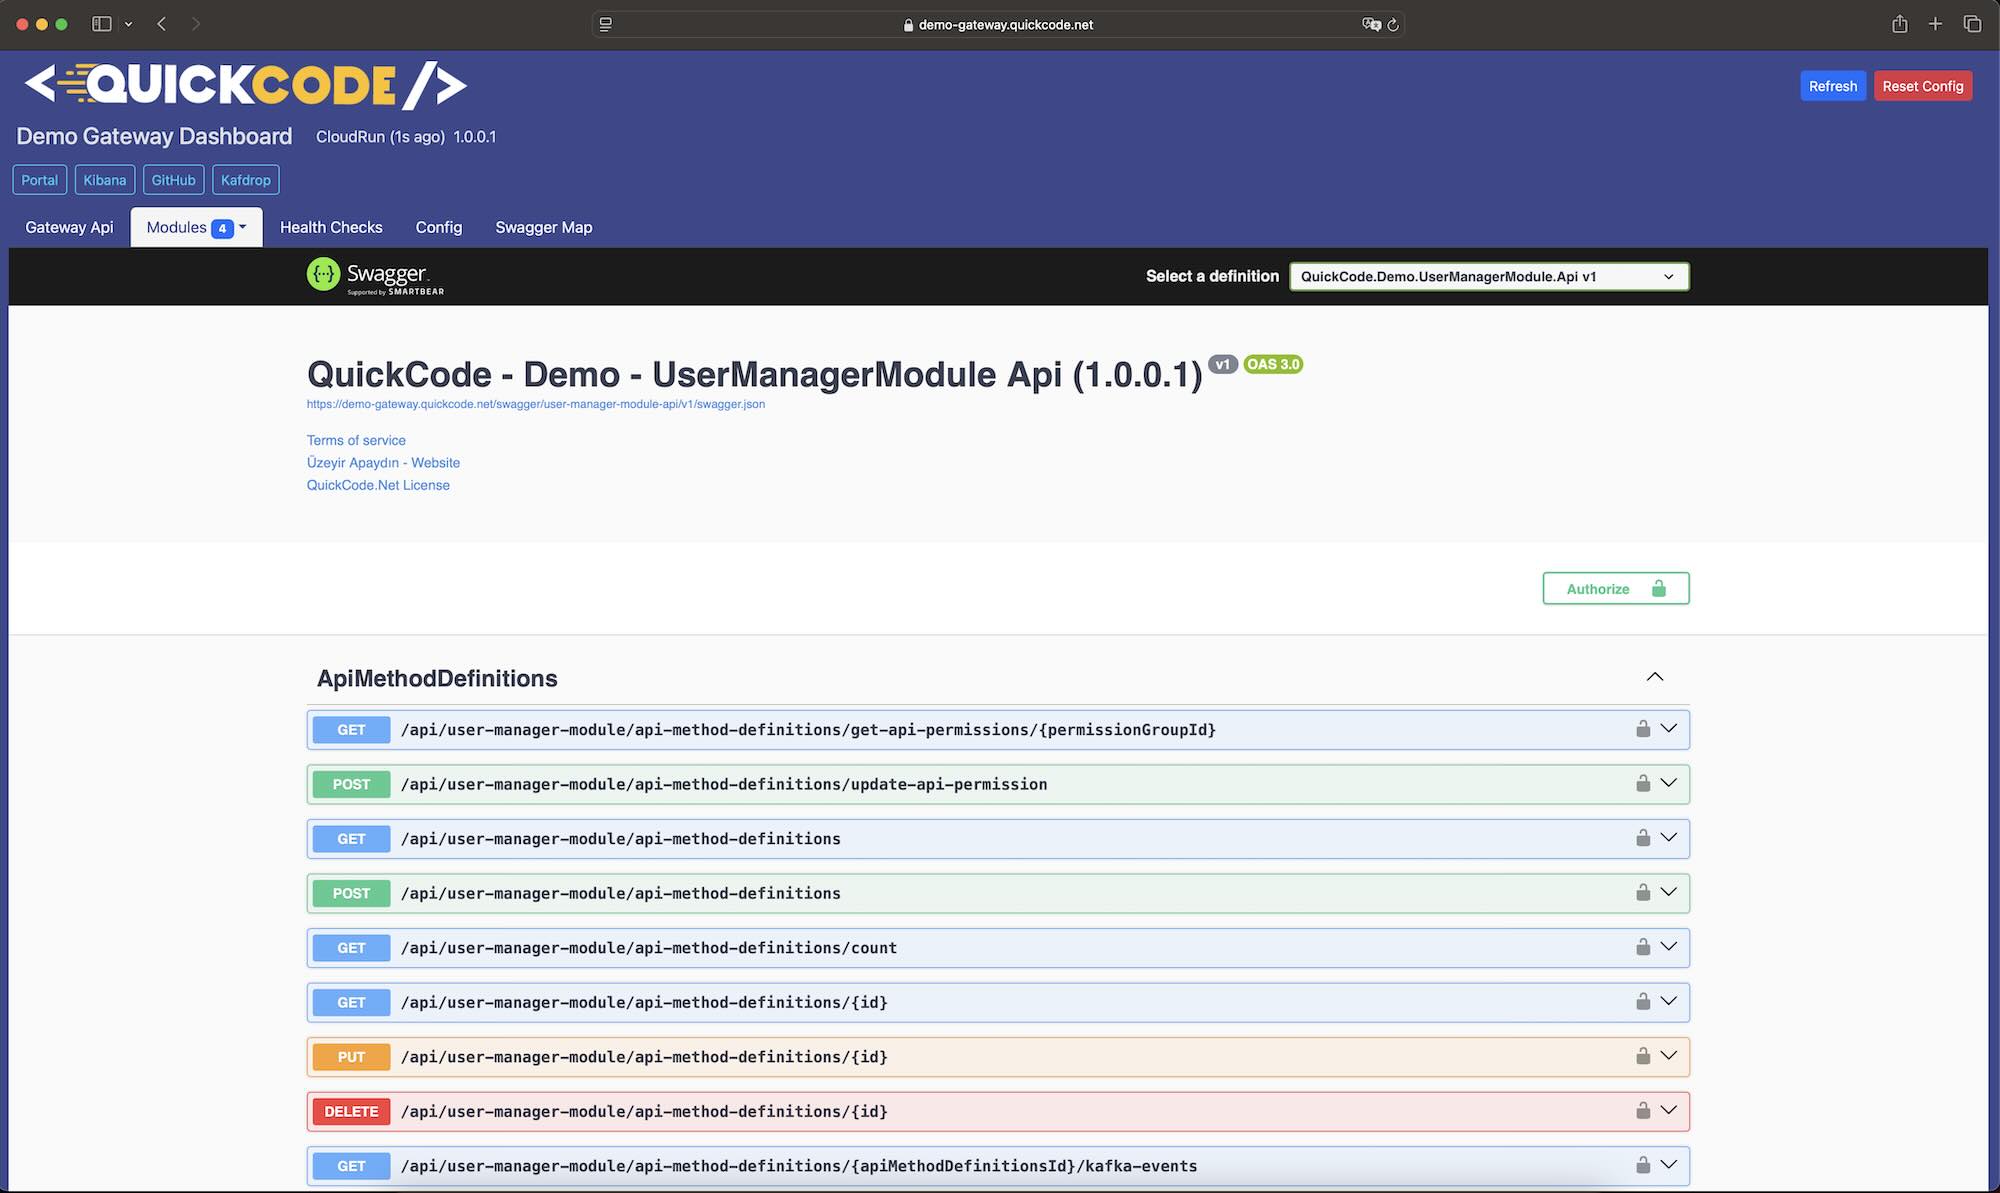This screenshot has width=2000, height=1193.
Task: Click the update-api-permission path text
Action: point(724,784)
